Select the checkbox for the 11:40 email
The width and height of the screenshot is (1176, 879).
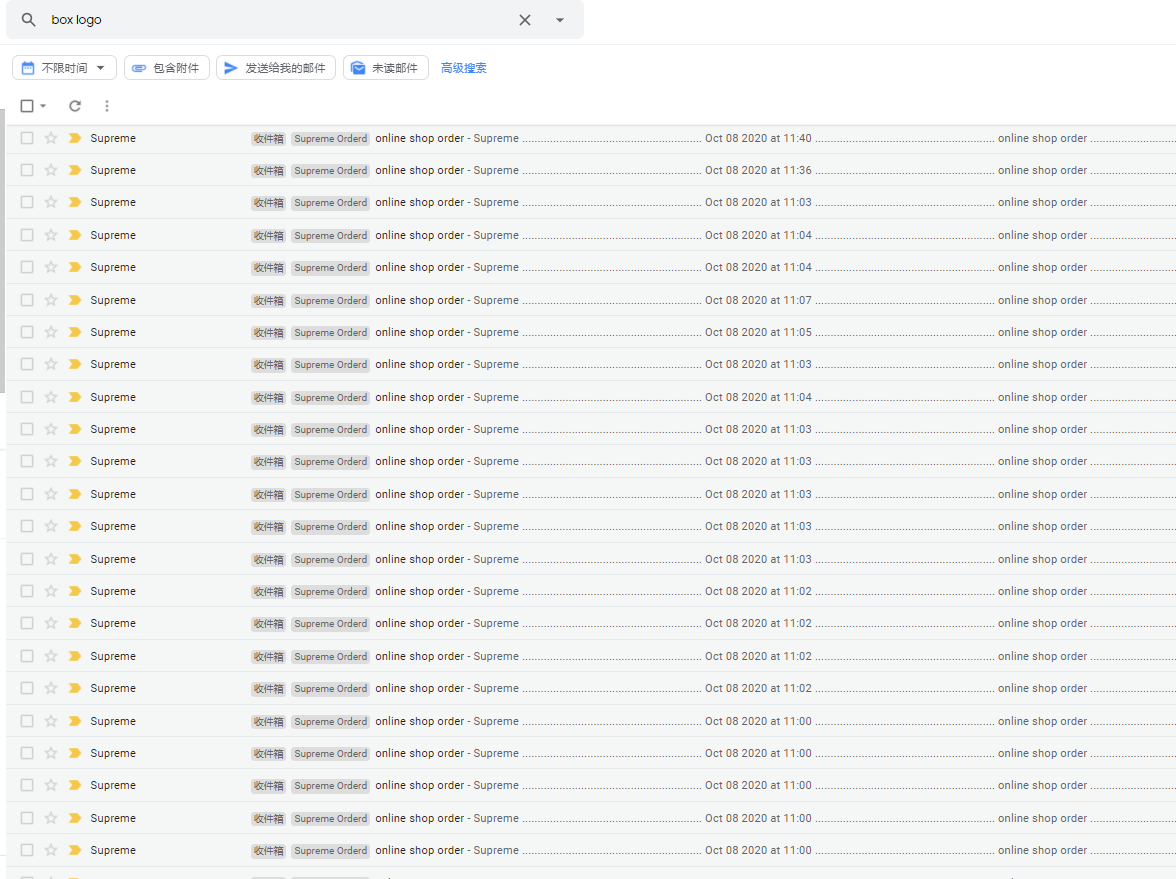pyautogui.click(x=27, y=138)
